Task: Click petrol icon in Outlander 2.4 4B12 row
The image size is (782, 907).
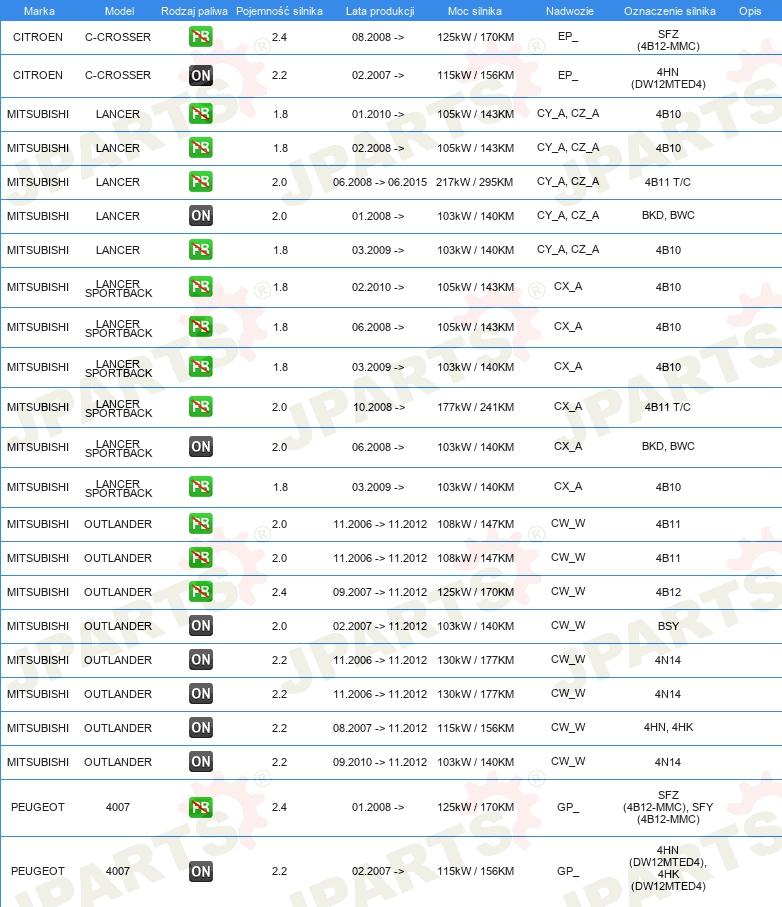Action: (201, 591)
